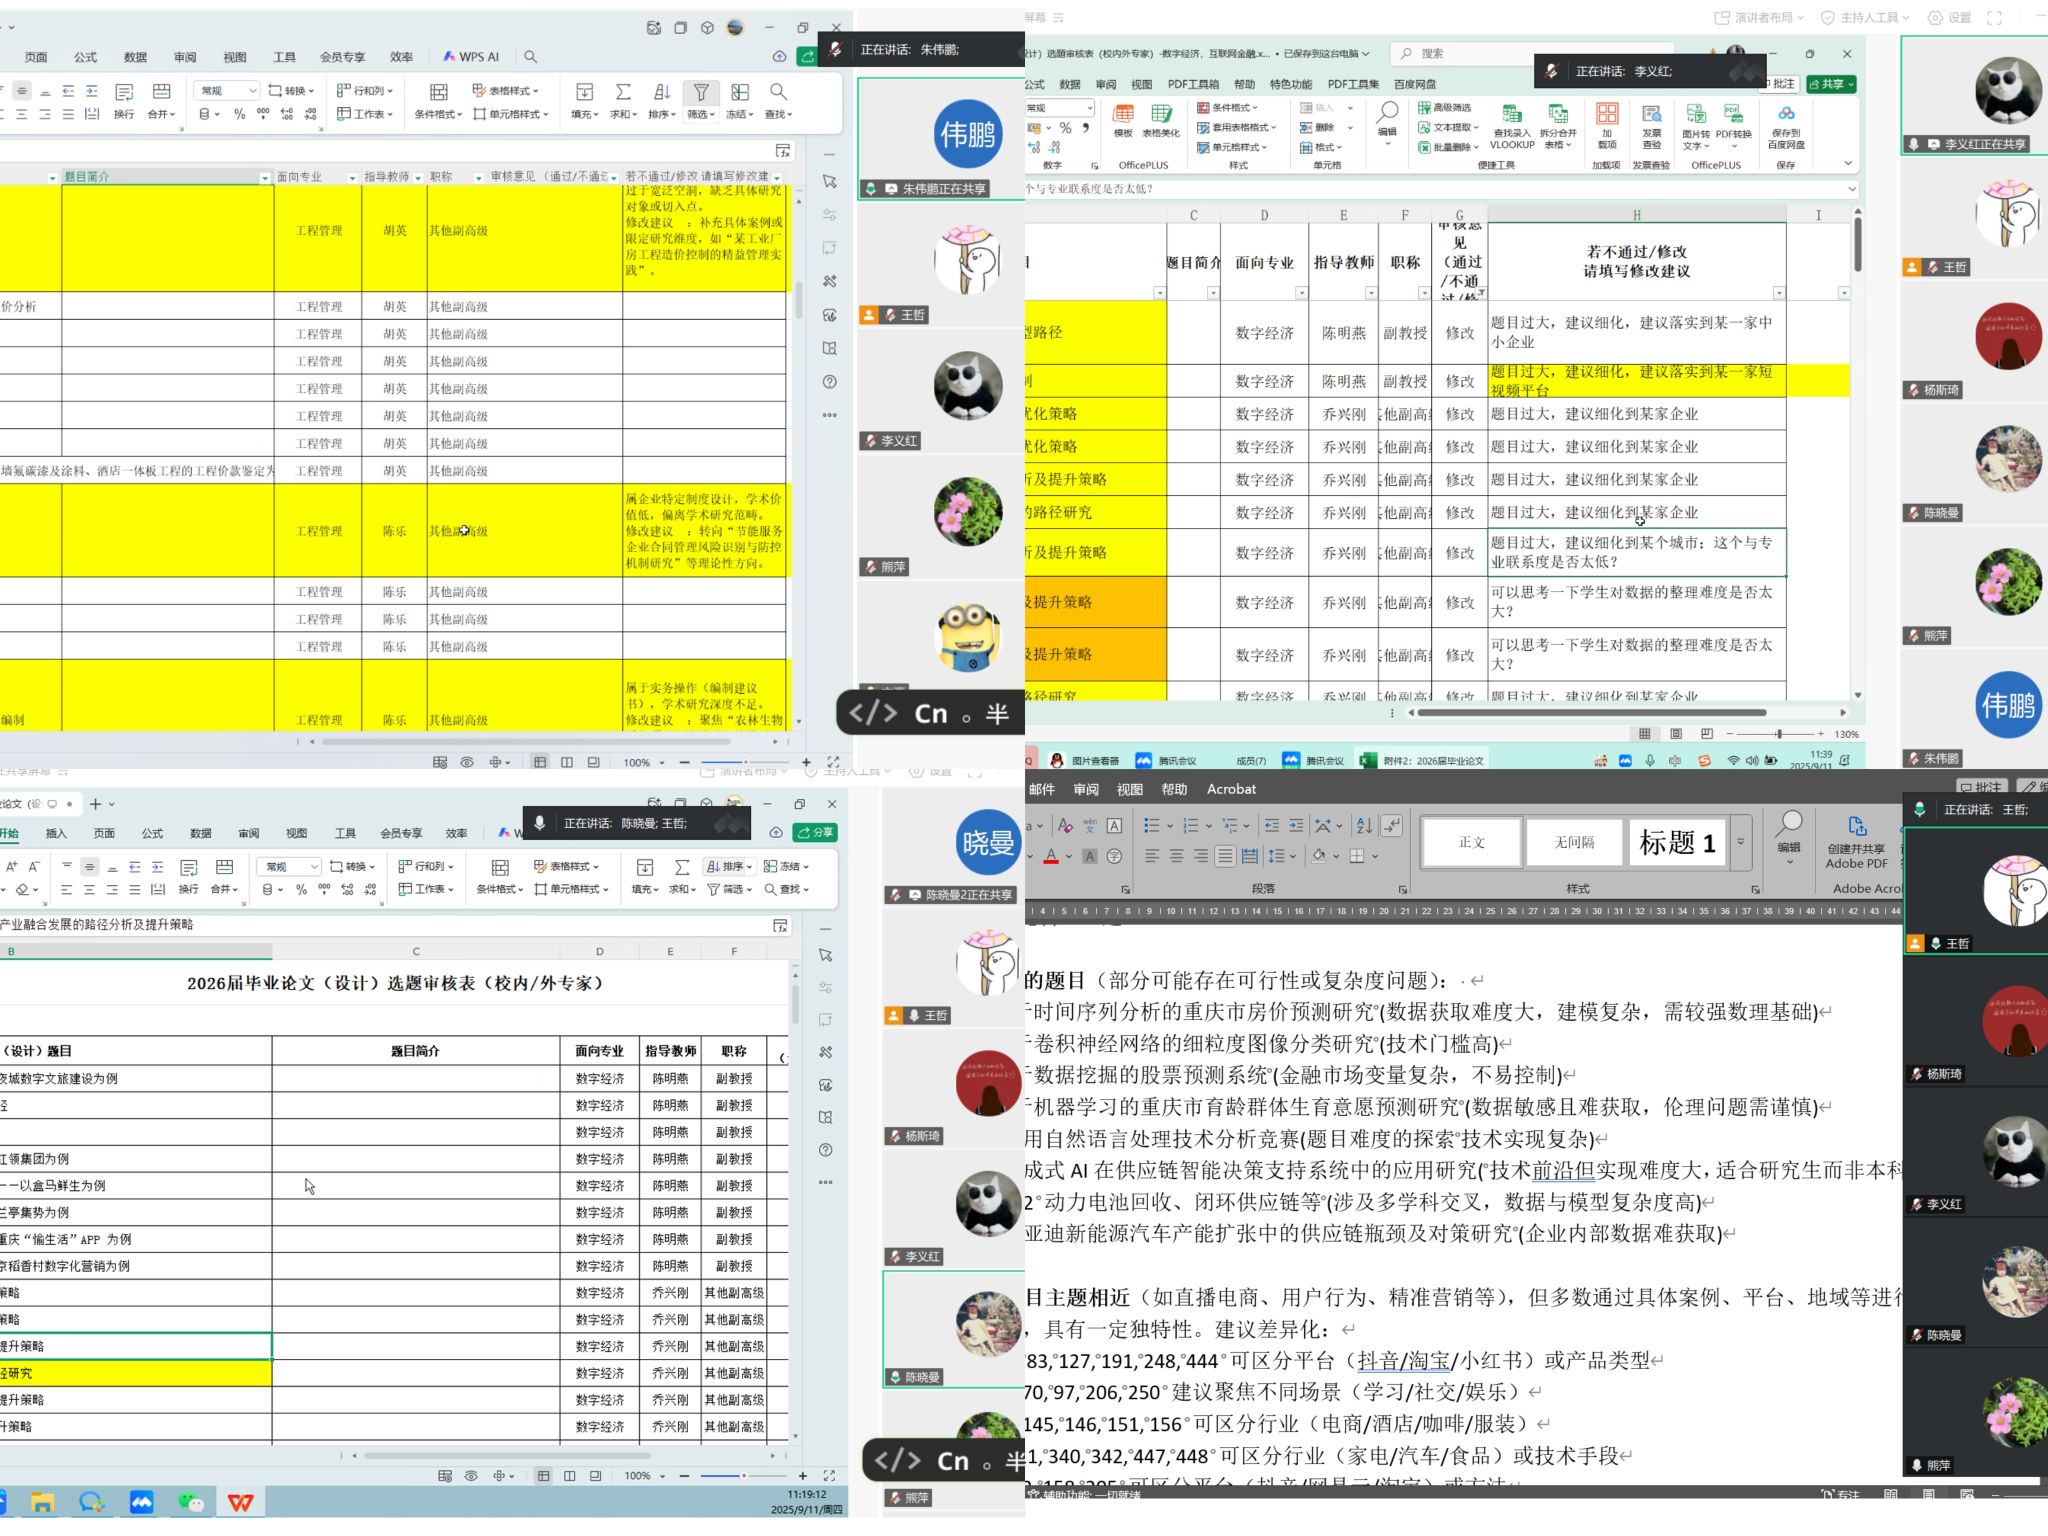Click 创建并共享 Adobe PDF icon
The width and height of the screenshot is (2048, 1536).
(x=1857, y=827)
